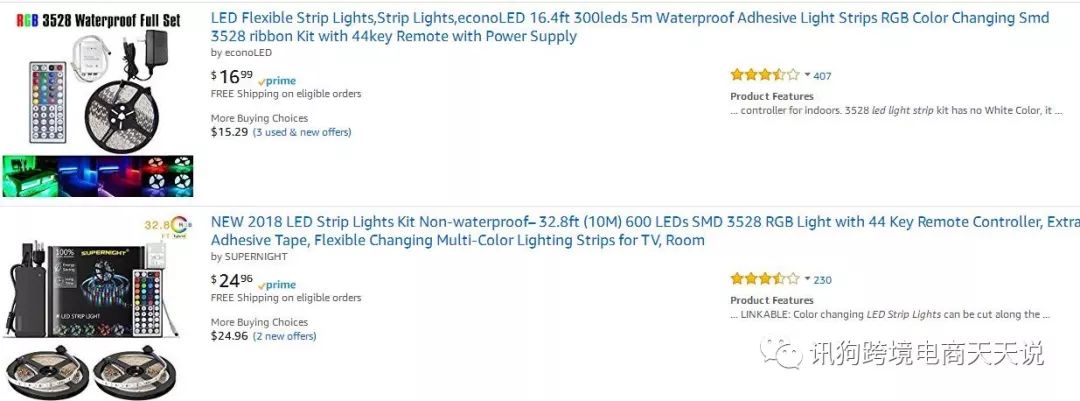Open the 3 used & new offers link
This screenshot has height=401, width=1080.
tap(302, 132)
